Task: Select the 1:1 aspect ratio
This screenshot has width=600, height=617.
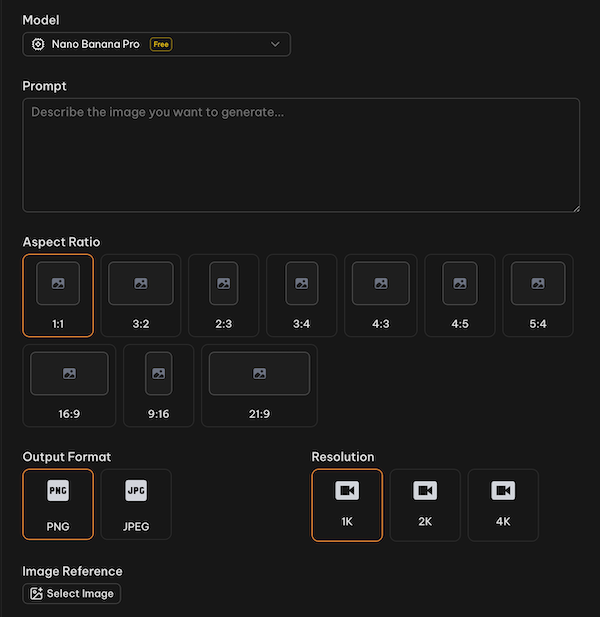Action: 58,295
